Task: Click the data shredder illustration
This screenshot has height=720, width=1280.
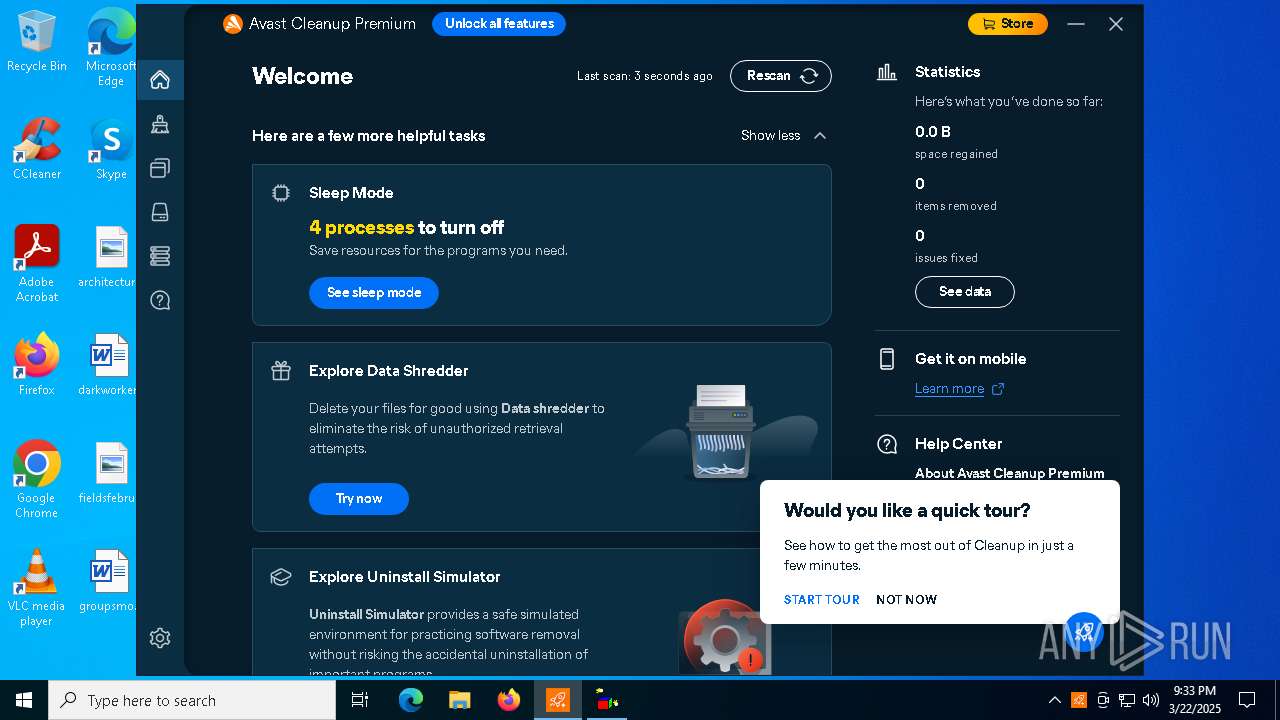Action: tap(722, 430)
